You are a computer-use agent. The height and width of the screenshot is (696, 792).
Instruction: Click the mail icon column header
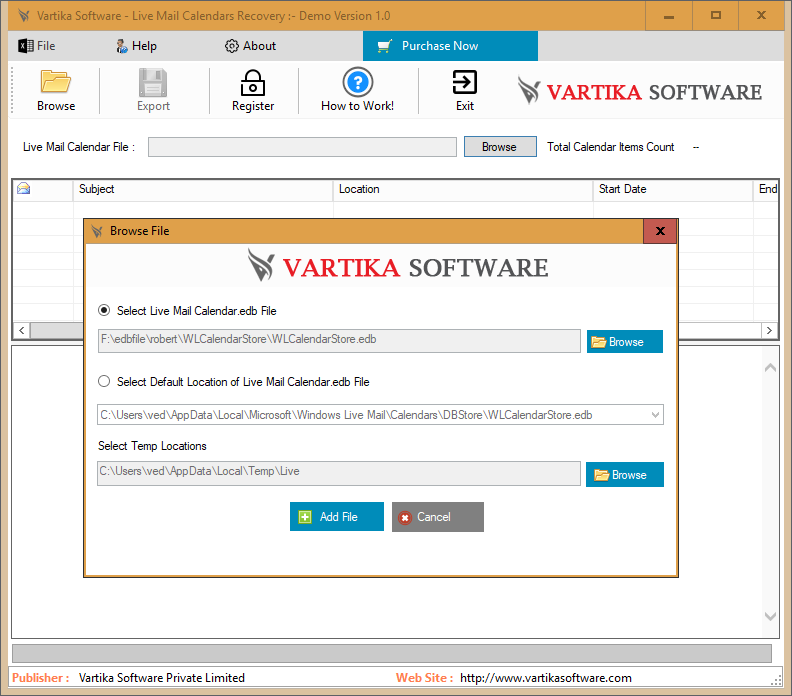(24, 189)
